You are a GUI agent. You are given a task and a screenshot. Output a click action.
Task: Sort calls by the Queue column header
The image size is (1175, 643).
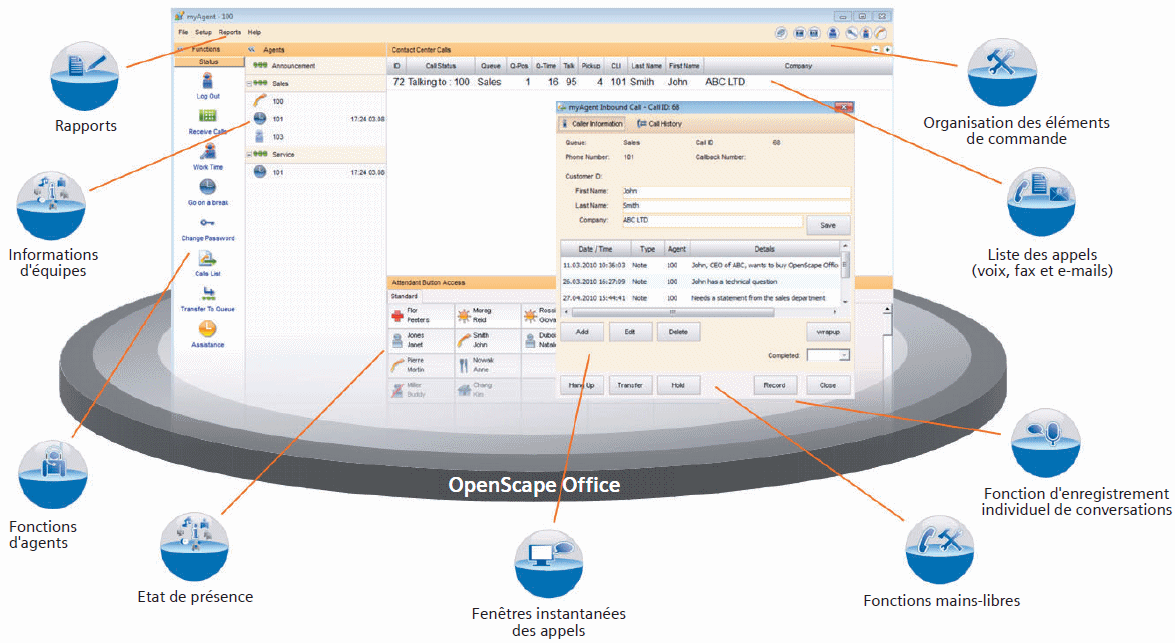click(491, 66)
